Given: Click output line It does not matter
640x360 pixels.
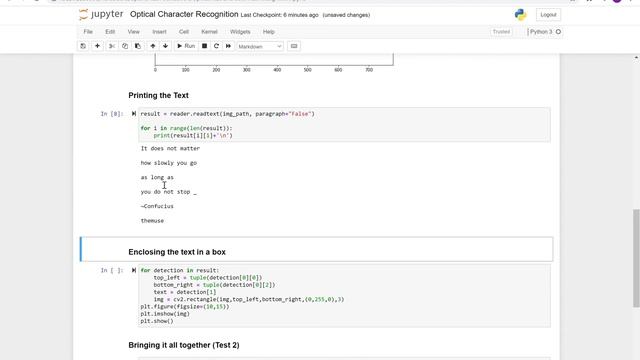Looking at the screenshot, I should 170,149.
